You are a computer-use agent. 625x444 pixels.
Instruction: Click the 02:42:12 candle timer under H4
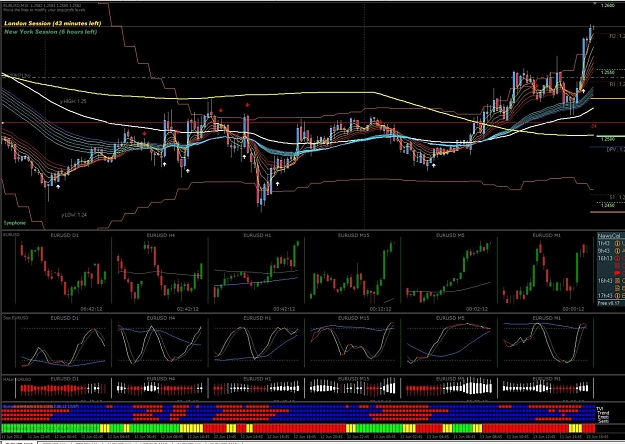tap(188, 309)
